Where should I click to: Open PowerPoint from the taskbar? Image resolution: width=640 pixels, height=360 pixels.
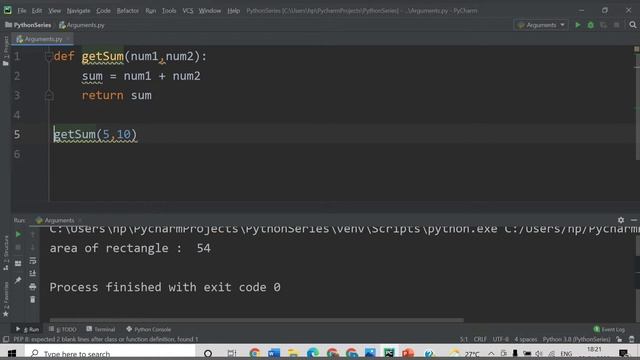pos(408,353)
